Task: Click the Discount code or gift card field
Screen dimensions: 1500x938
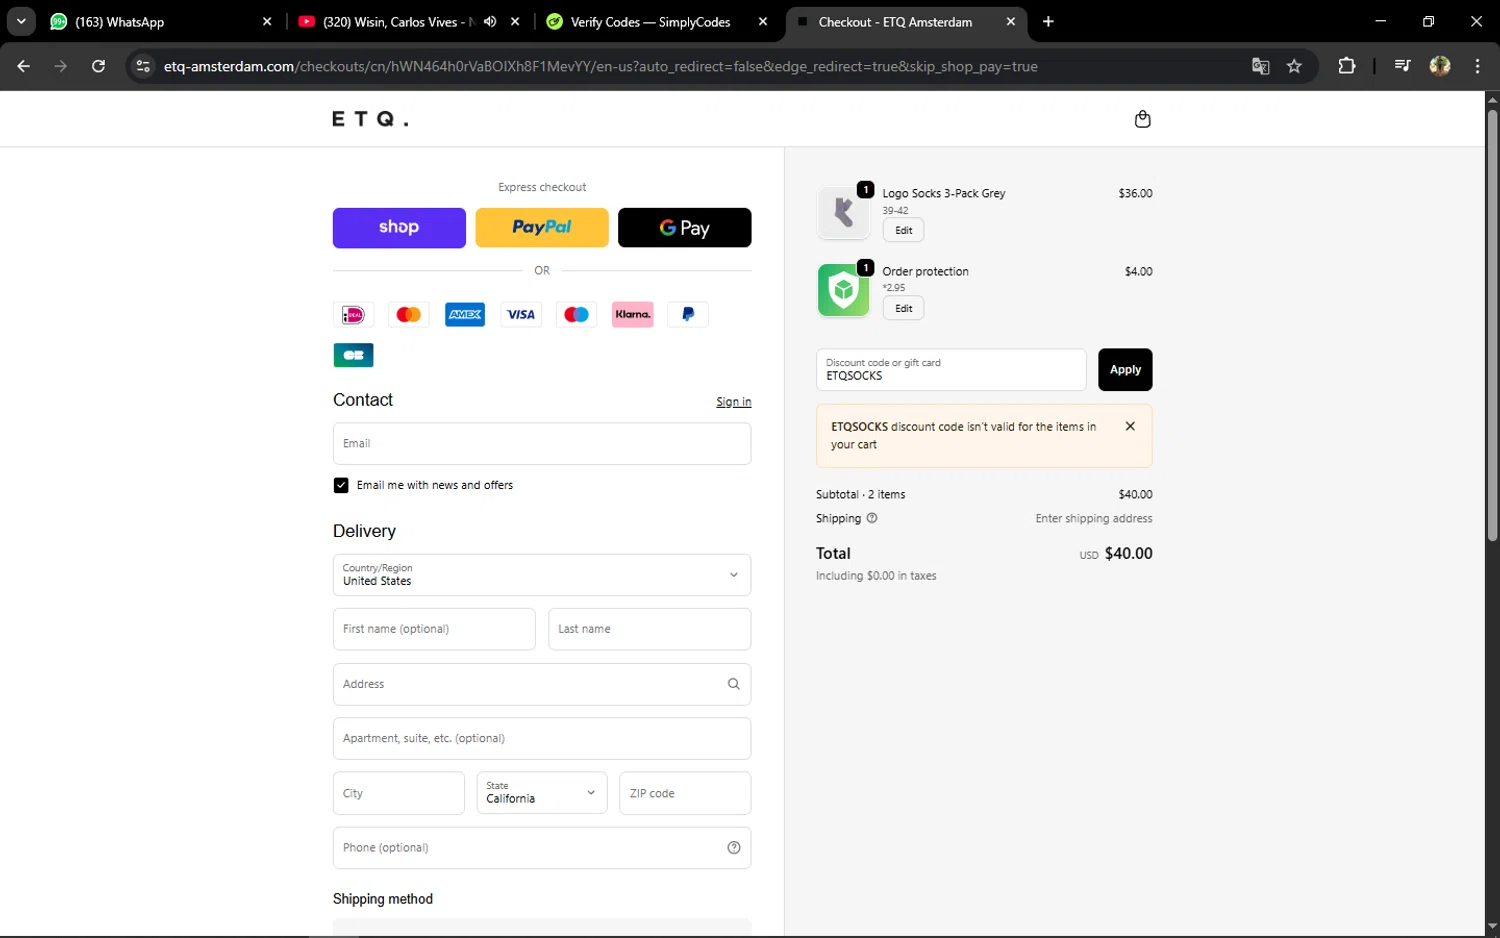Action: tap(951, 370)
